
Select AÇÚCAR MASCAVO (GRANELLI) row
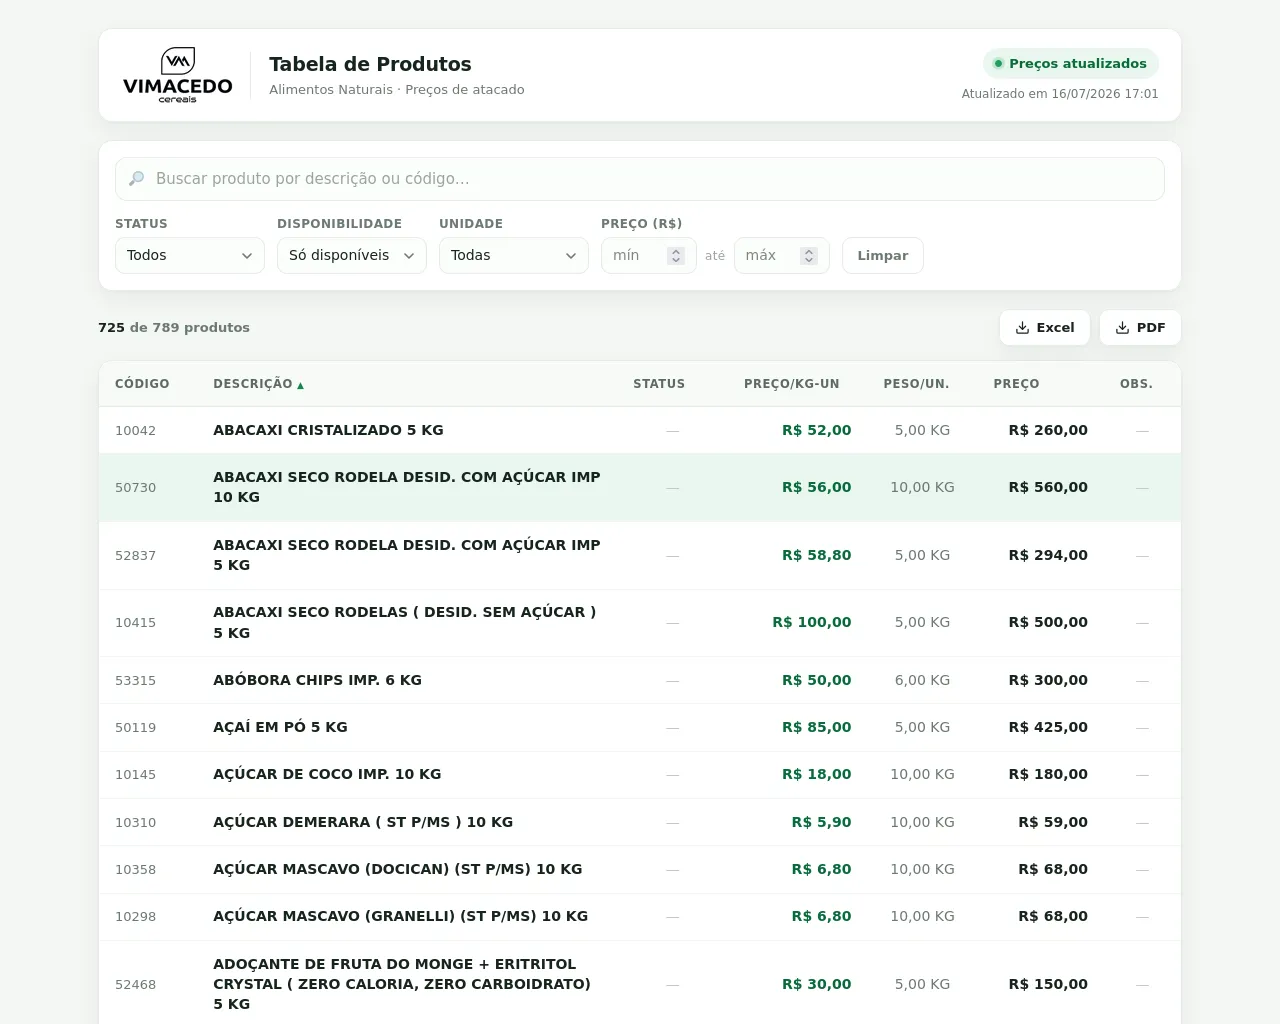pyautogui.click(x=640, y=917)
